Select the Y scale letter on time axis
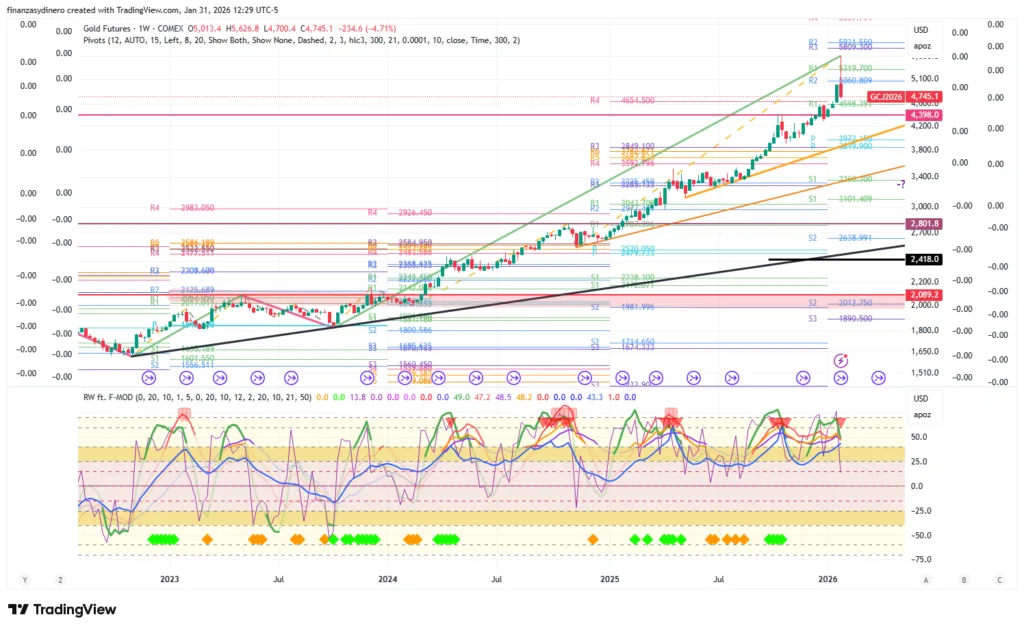This screenshot has height=630, width=1024. pyautogui.click(x=25, y=579)
